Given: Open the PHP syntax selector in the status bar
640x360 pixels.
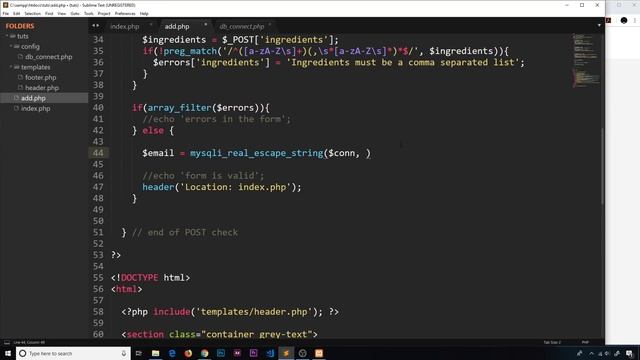Looking at the screenshot, I should [x=585, y=342].
